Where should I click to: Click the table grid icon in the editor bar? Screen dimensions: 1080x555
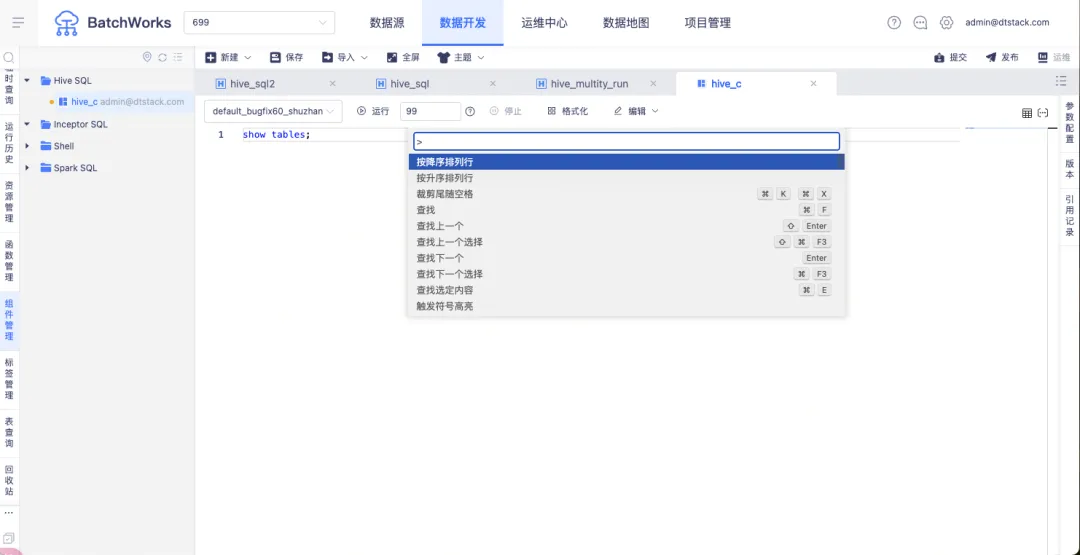coord(1027,113)
